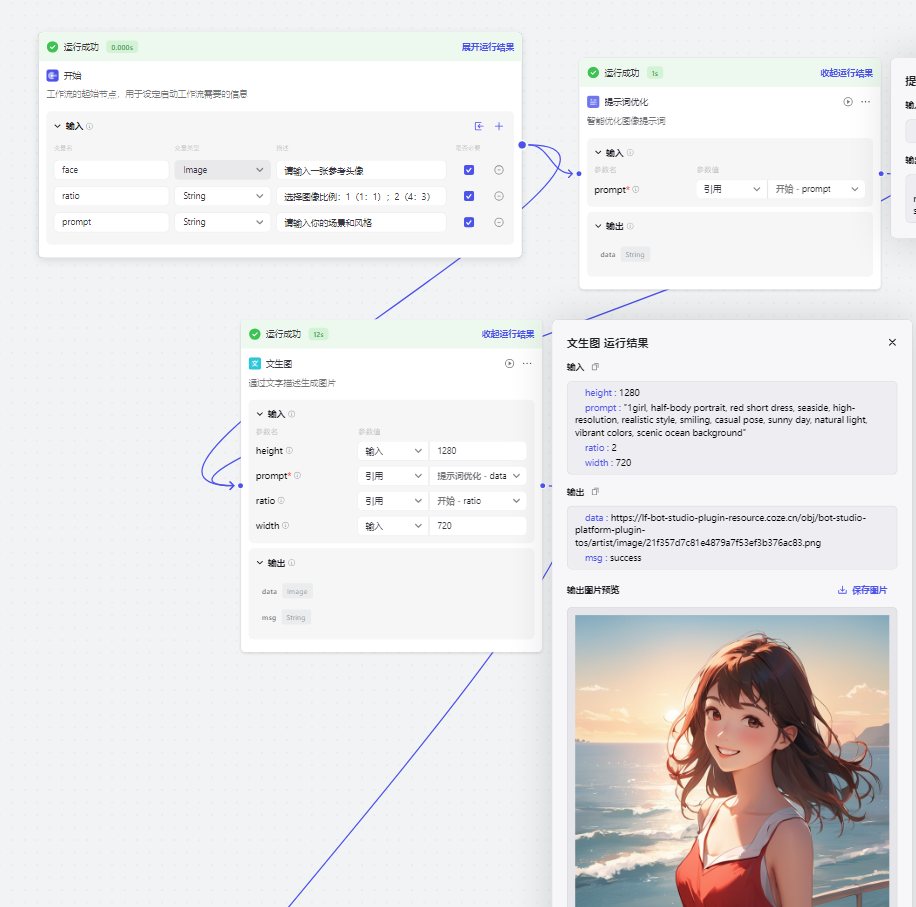Show info tooltip for 提示词优化 输出

click(x=630, y=226)
